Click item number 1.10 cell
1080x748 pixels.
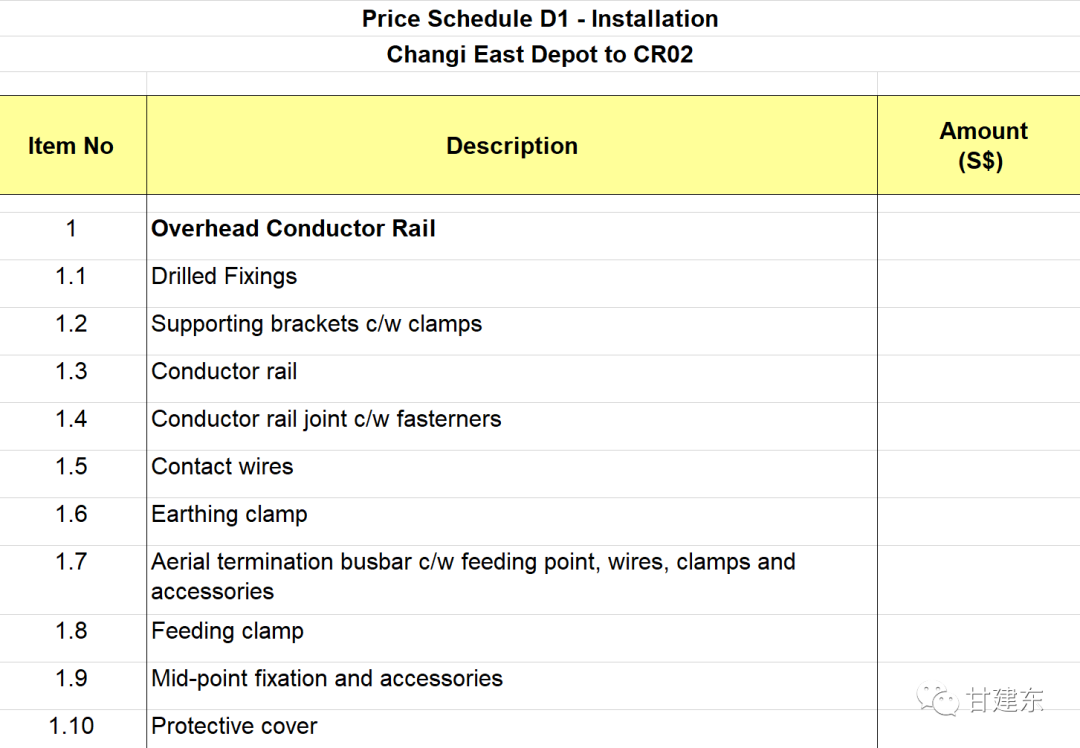click(x=73, y=729)
